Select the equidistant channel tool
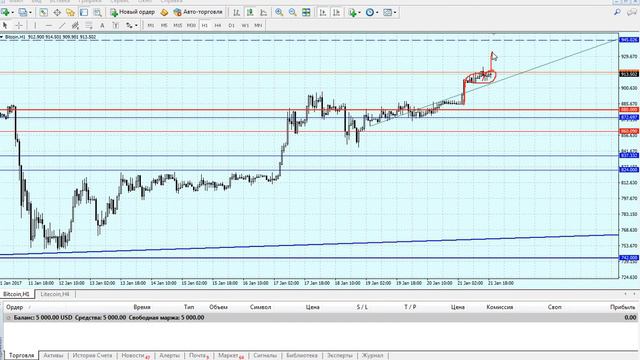Screen dimensions: 640x360 75,25
